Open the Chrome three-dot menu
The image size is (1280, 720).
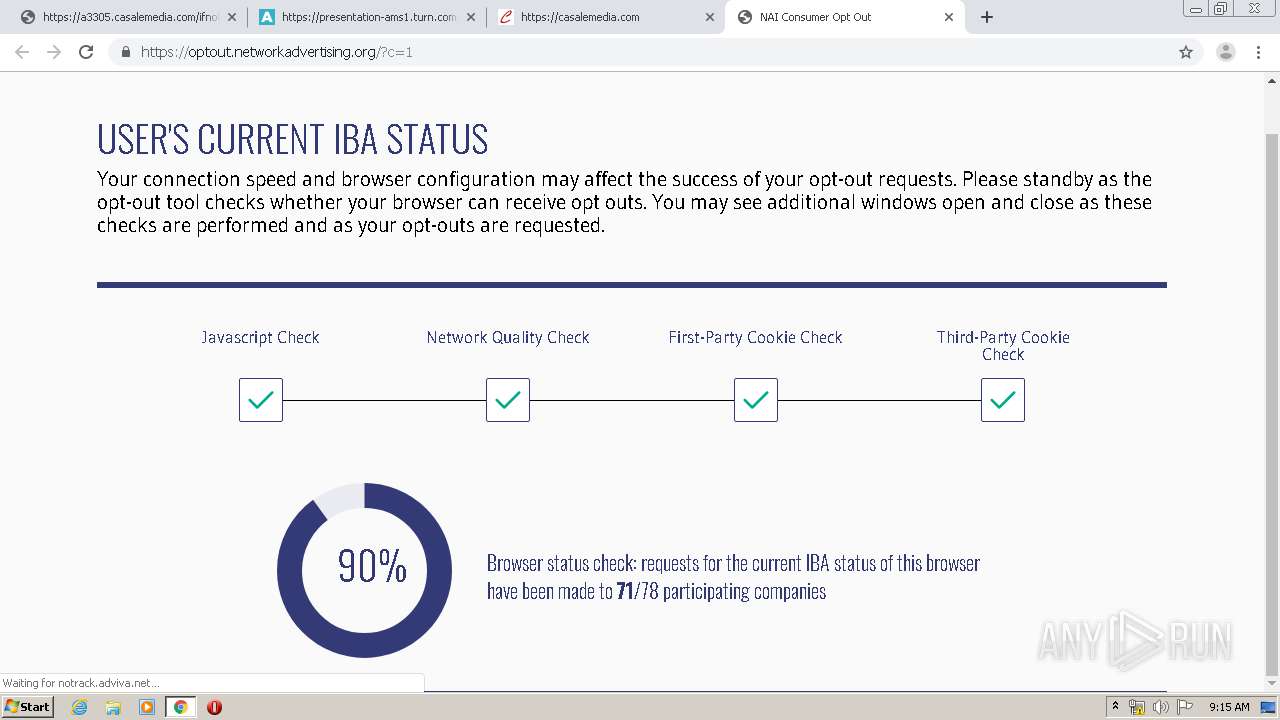pos(1258,52)
